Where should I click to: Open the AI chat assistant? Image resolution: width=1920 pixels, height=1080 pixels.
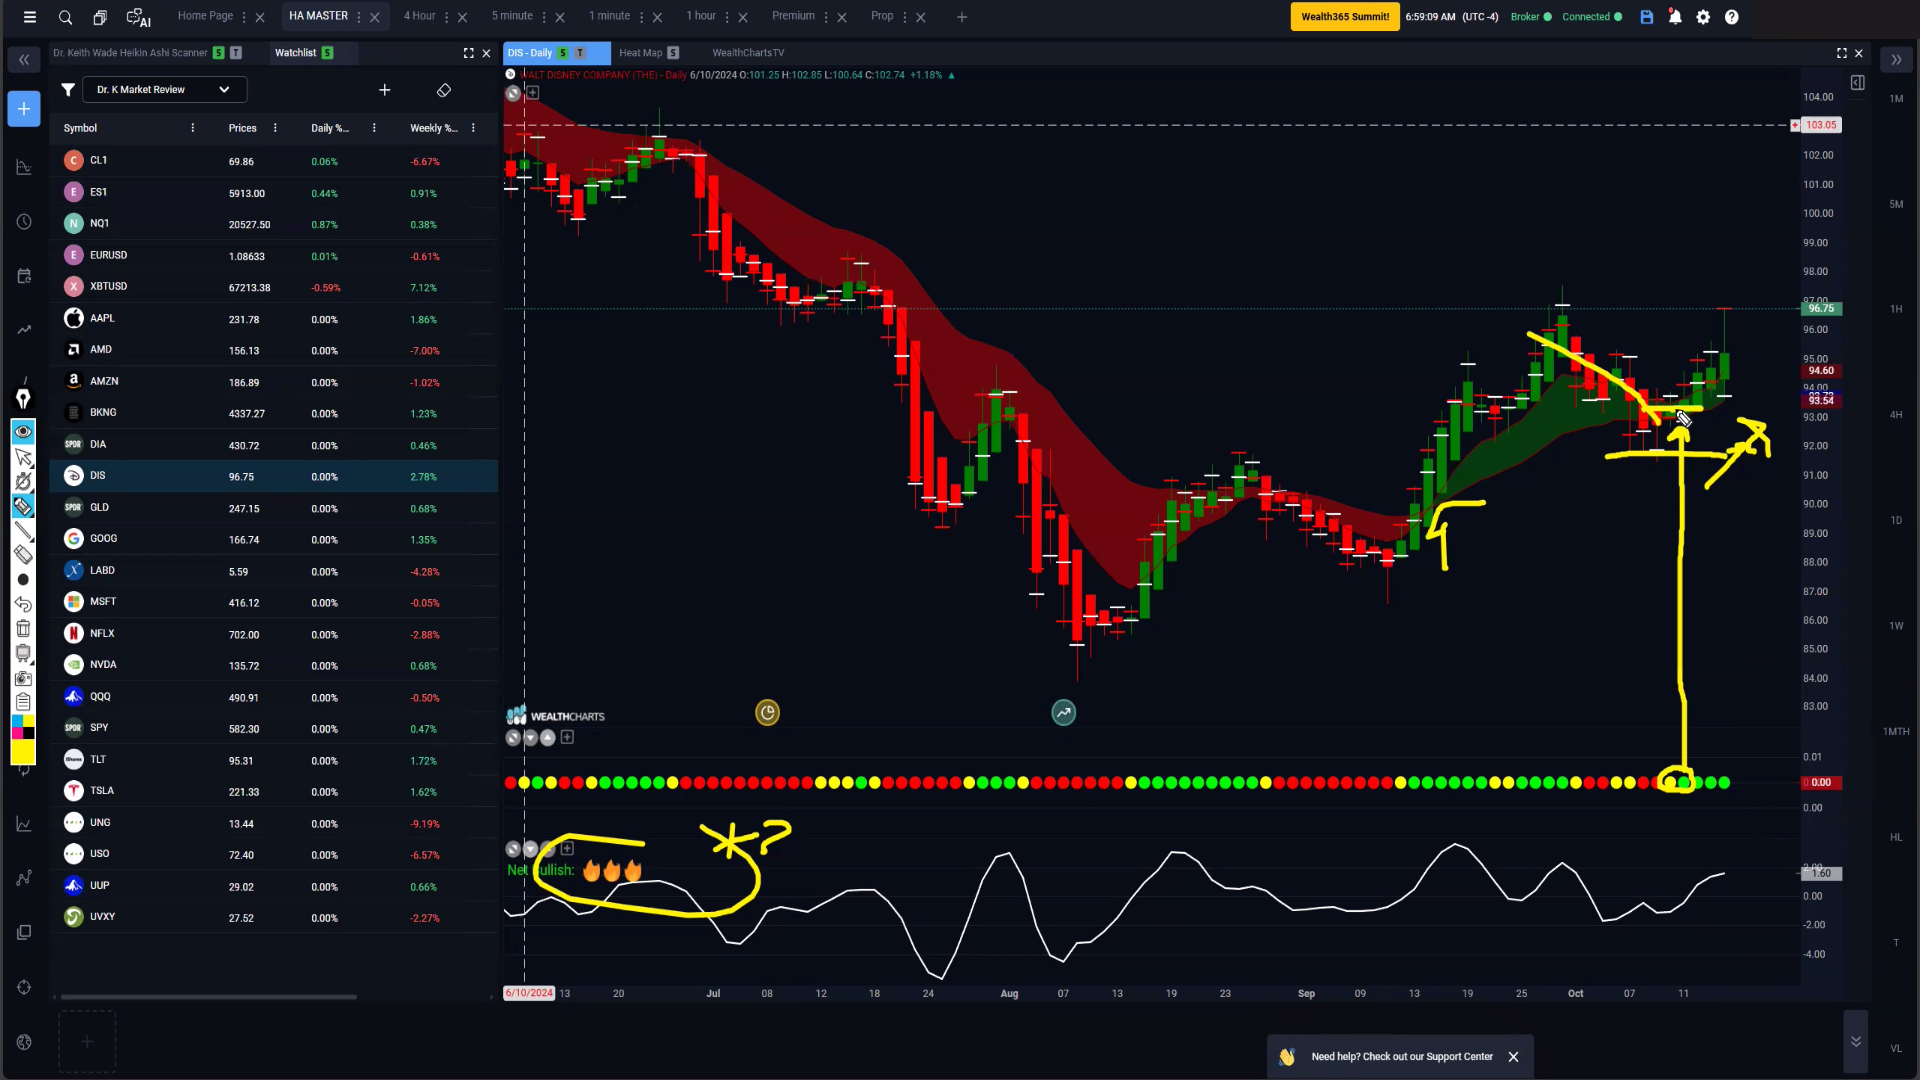pos(138,17)
